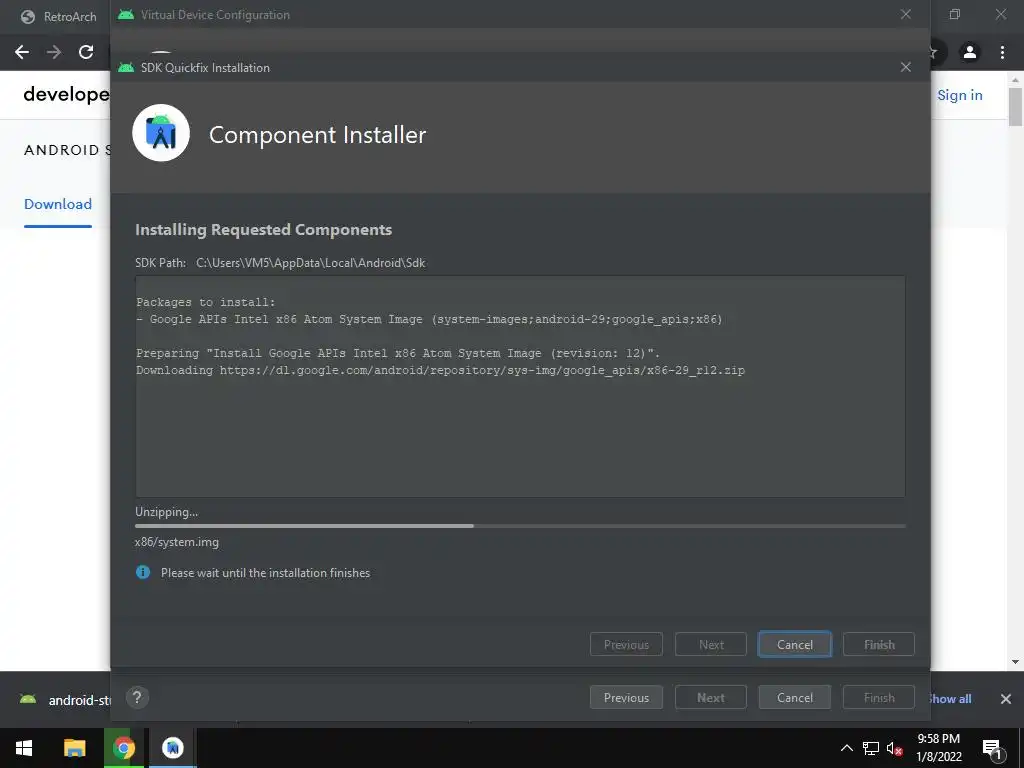Show hidden system tray icons
Image resolution: width=1024 pixels, height=768 pixels.
(846, 748)
